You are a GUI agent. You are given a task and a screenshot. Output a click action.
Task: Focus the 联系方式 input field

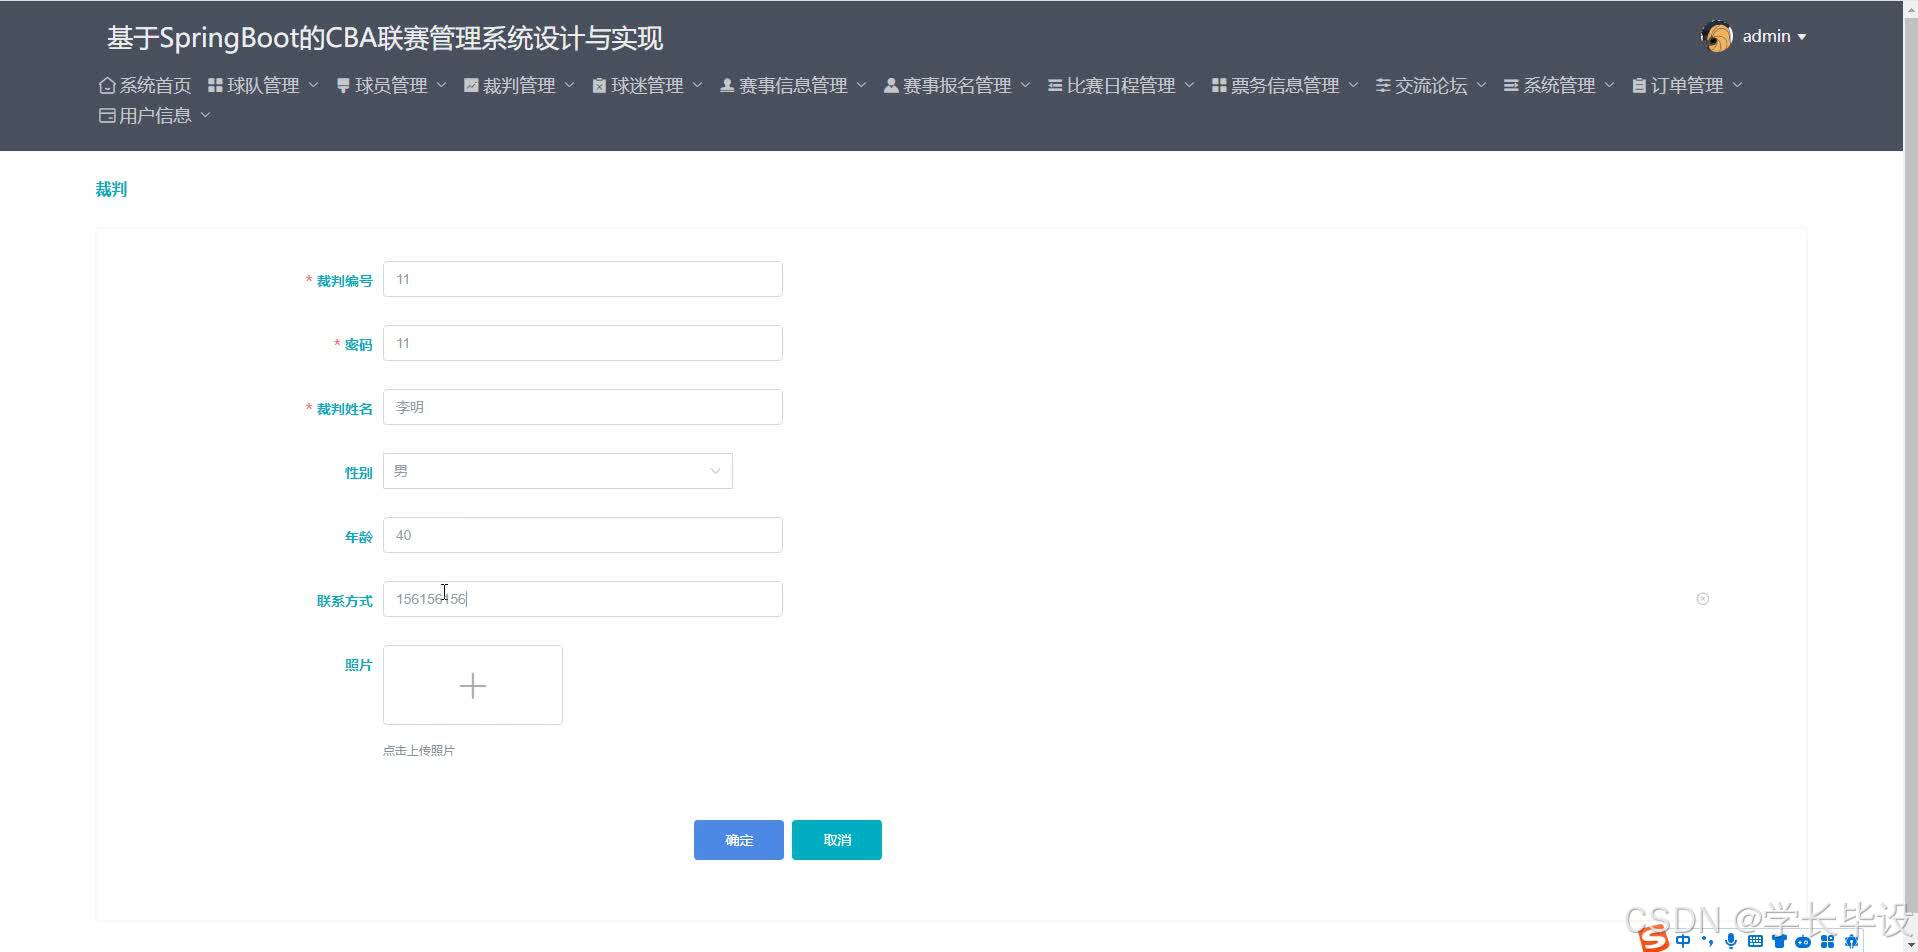(583, 599)
